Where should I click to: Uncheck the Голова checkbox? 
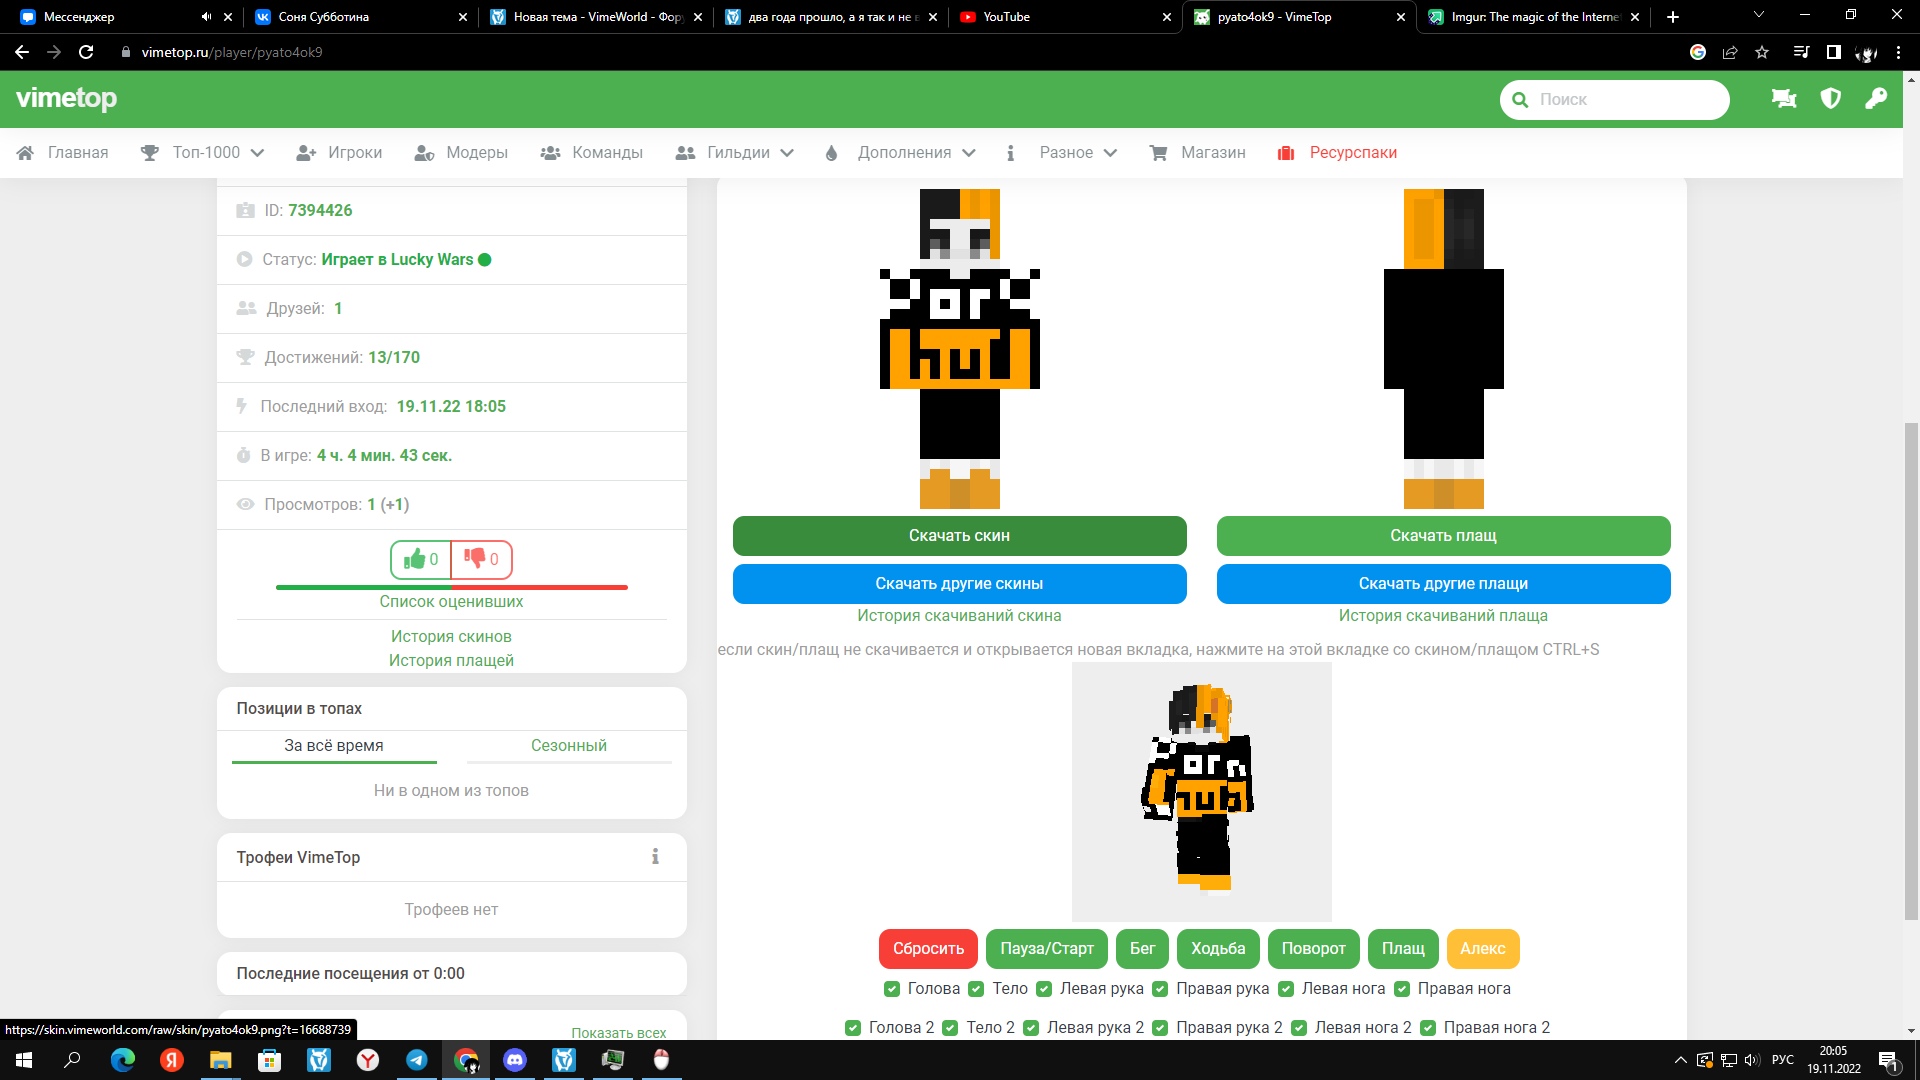click(x=892, y=989)
